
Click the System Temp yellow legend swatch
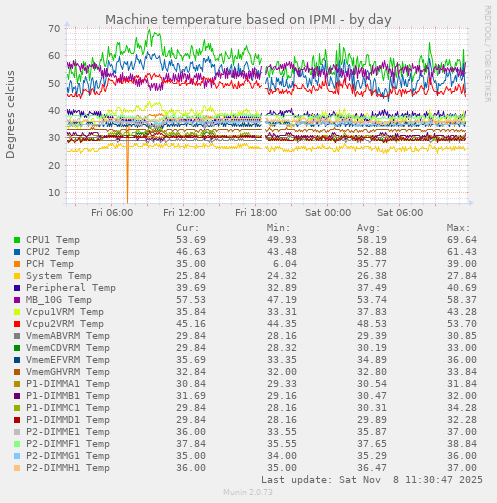[17, 276]
